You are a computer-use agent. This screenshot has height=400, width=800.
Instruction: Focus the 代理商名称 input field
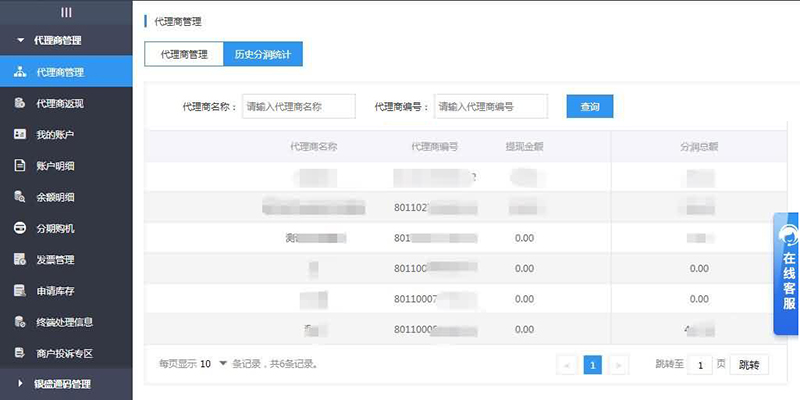[x=298, y=106]
